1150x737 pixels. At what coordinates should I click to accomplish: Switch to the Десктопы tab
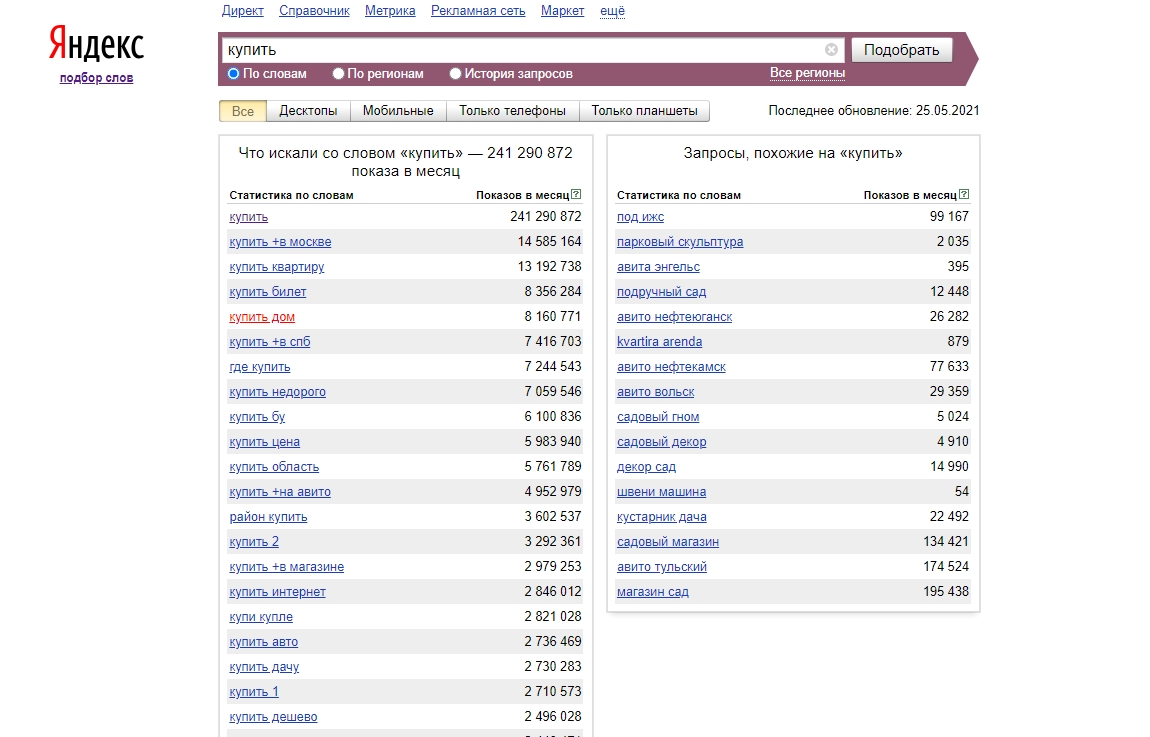click(x=308, y=111)
